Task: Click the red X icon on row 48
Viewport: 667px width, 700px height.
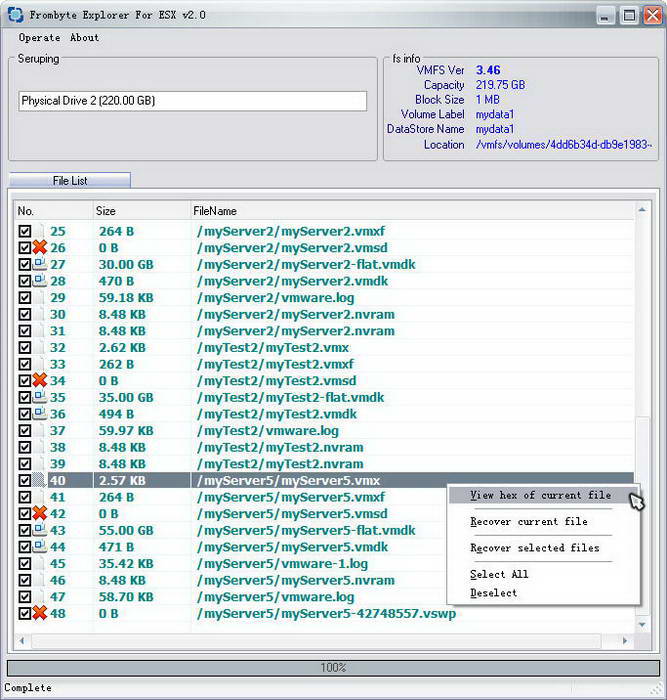Action: (40, 613)
